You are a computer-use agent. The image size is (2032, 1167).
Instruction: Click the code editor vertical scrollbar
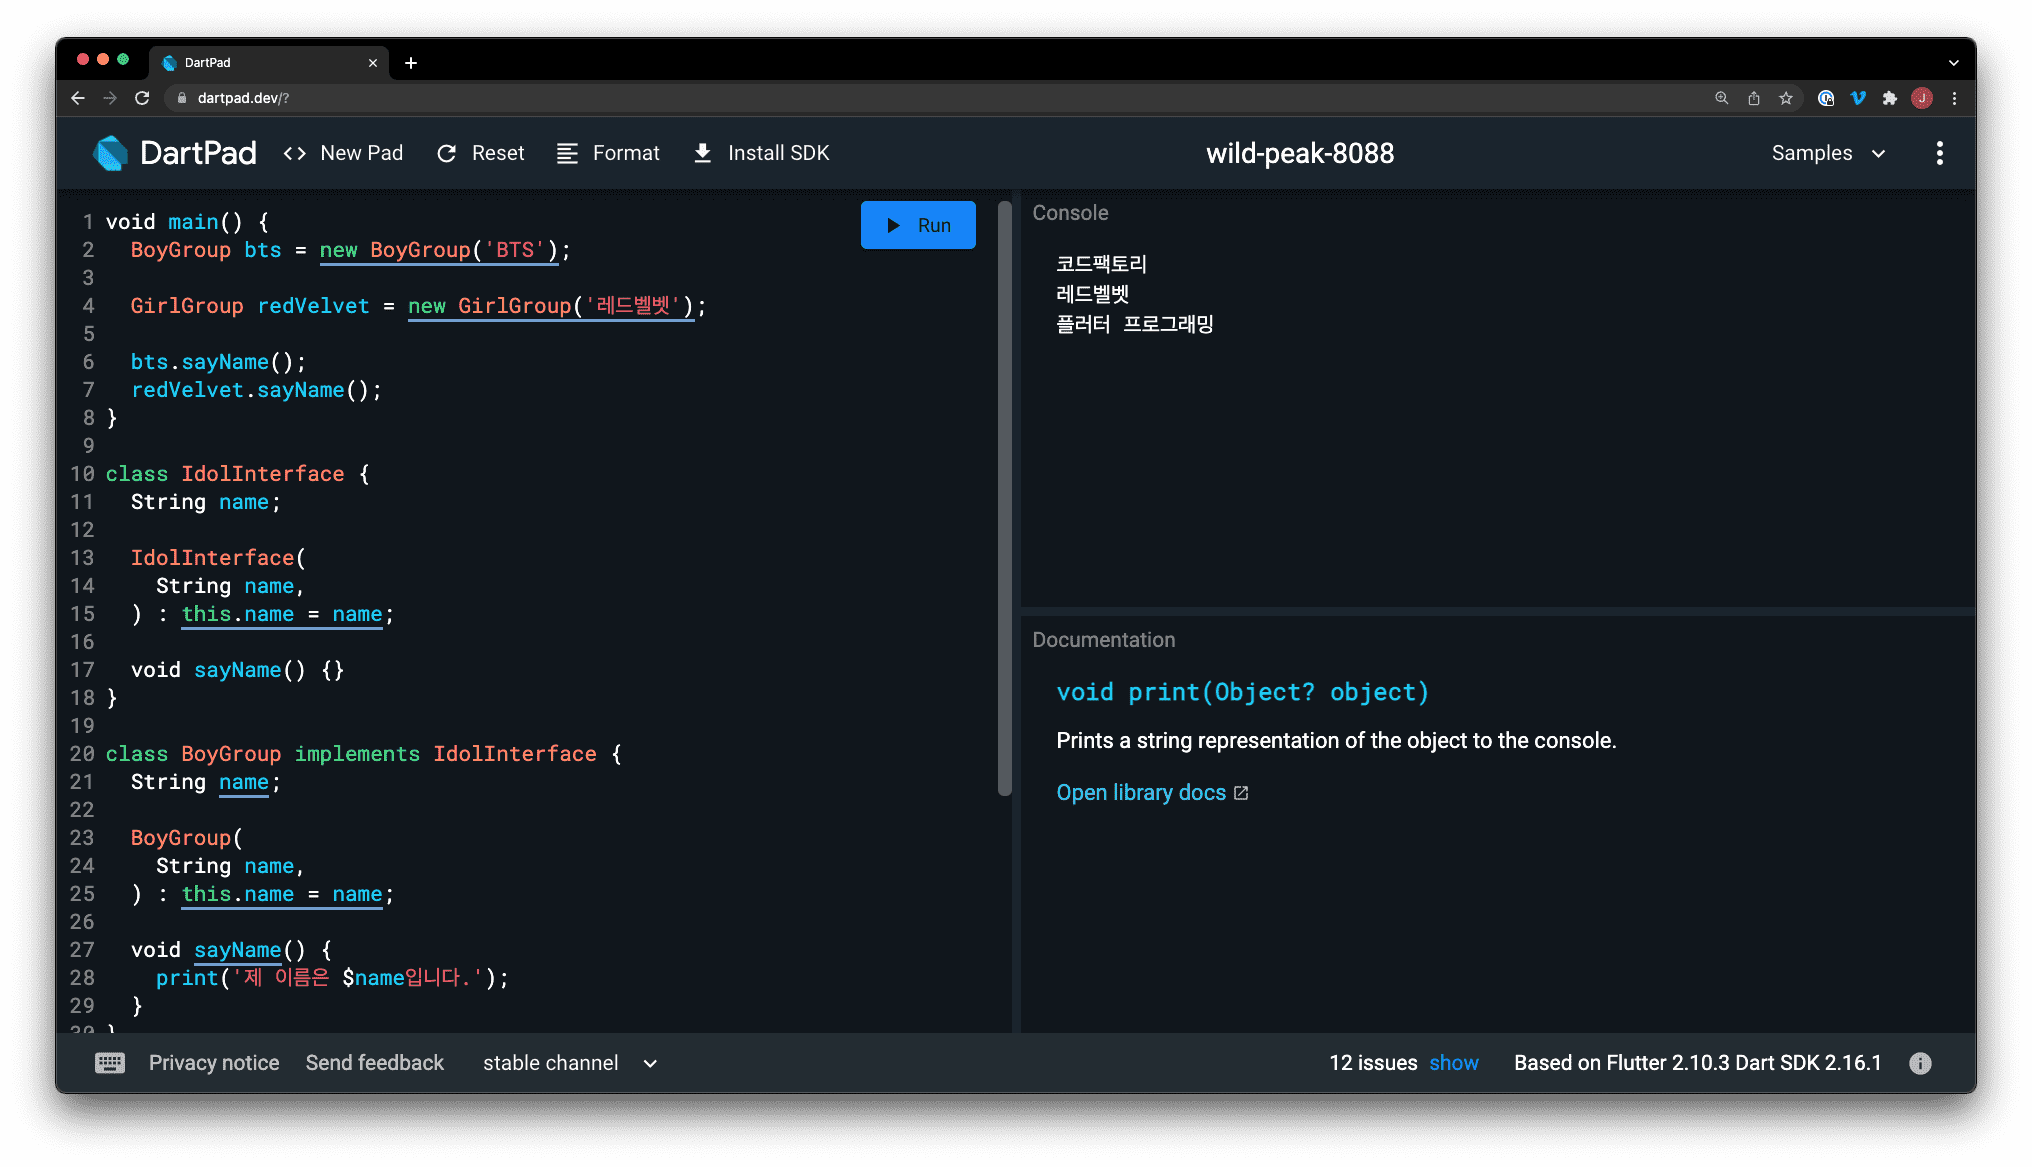coord(1004,499)
